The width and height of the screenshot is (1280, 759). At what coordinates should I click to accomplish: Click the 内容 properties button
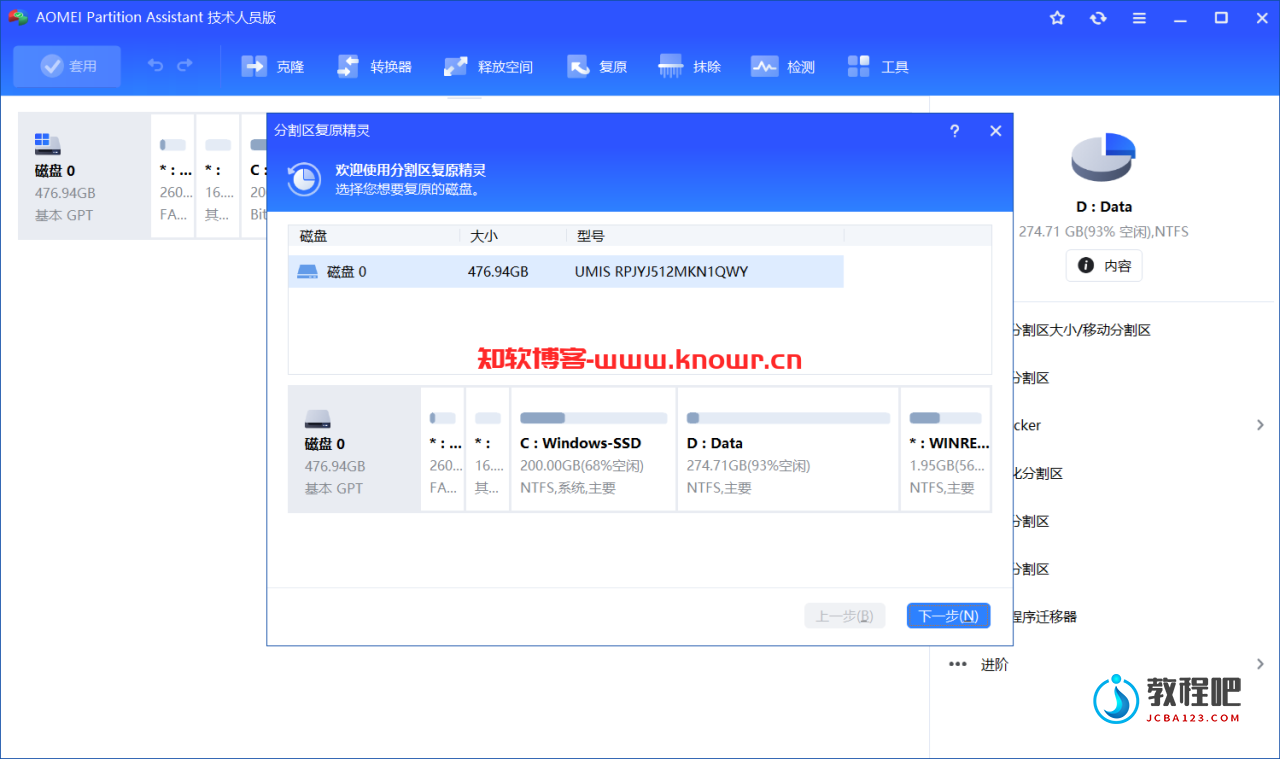(1104, 266)
